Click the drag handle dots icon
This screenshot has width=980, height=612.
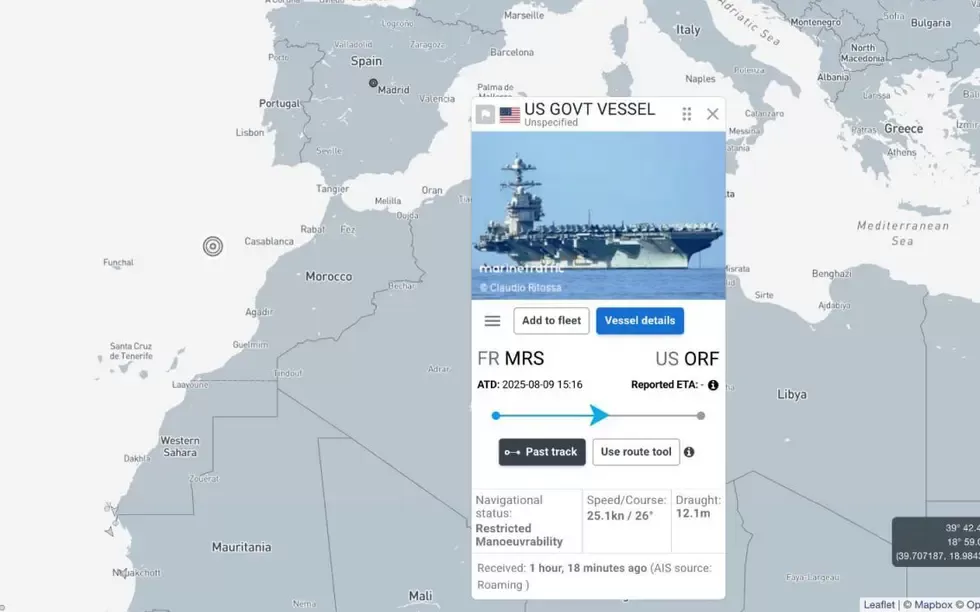[x=687, y=114]
